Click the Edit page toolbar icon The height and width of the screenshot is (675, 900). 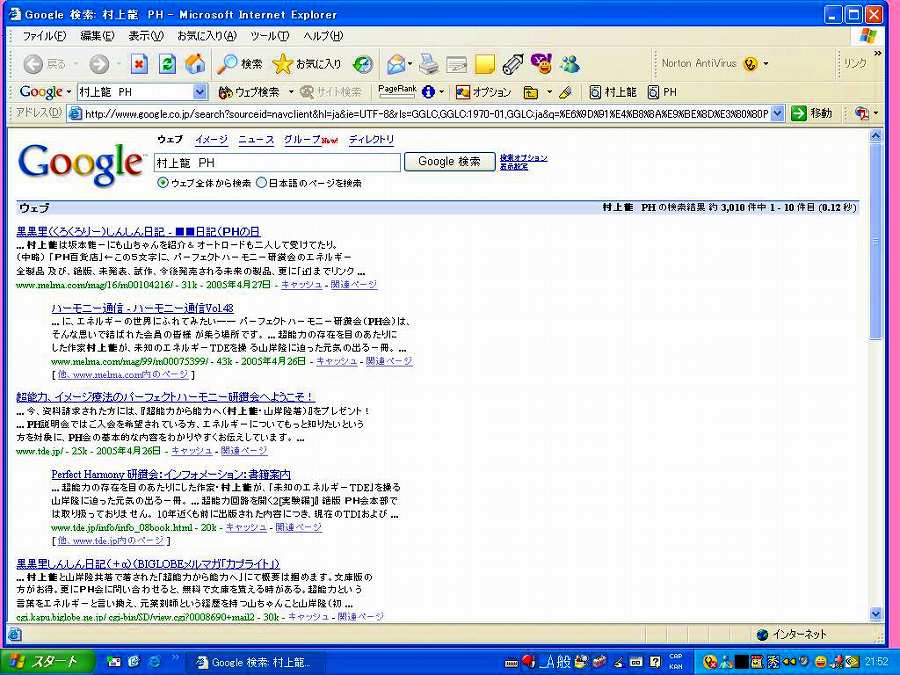point(456,64)
